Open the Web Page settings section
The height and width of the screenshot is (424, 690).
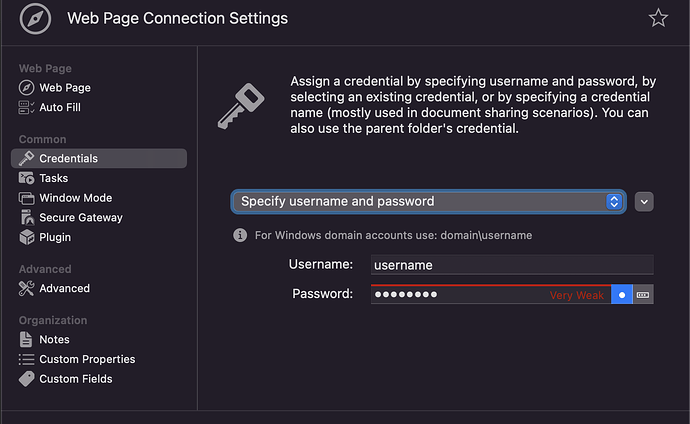click(x=64, y=88)
